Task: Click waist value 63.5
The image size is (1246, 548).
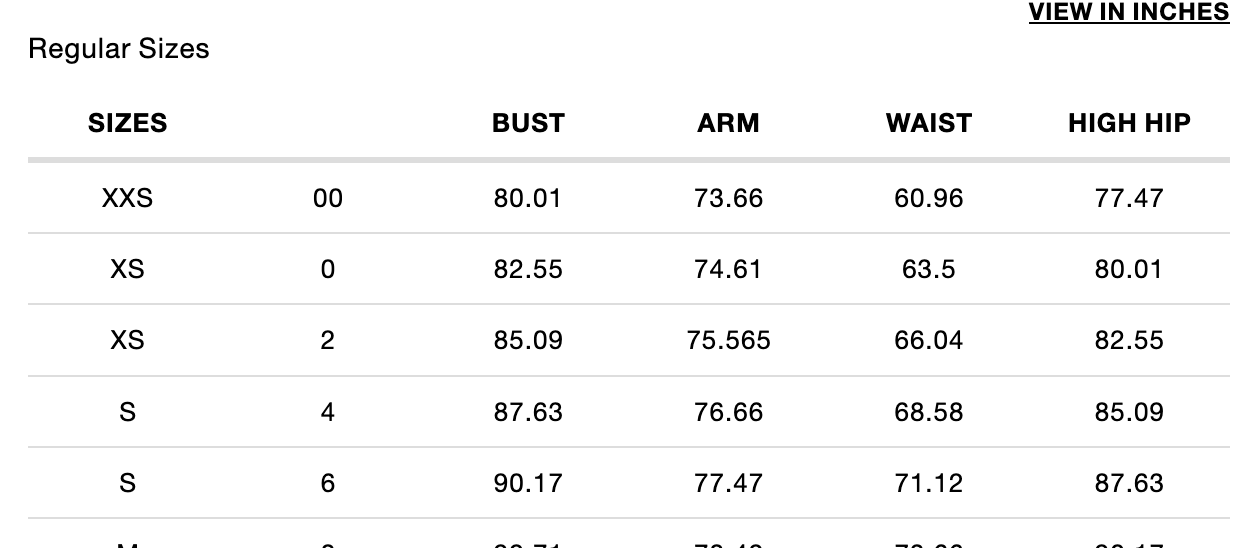Action: click(x=928, y=269)
